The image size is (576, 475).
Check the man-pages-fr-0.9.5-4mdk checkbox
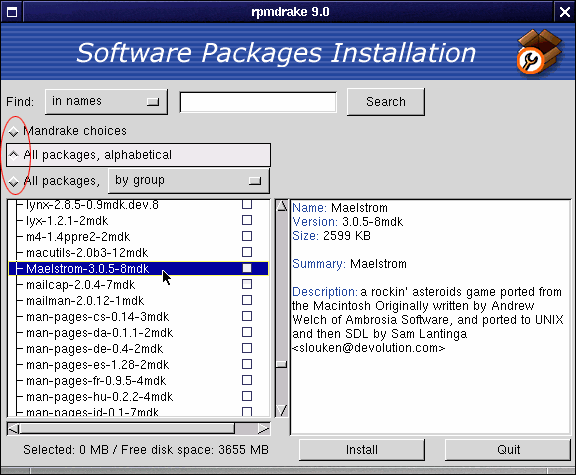(x=247, y=380)
